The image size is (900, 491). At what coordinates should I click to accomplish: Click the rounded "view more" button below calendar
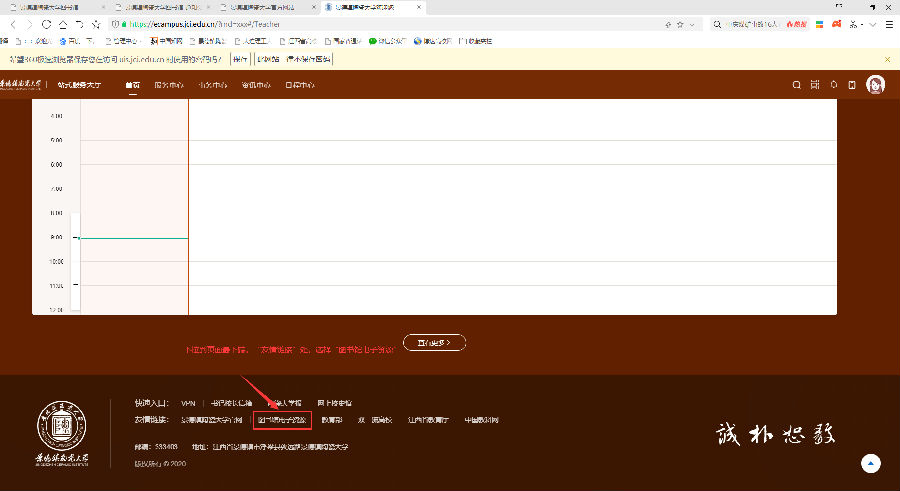click(x=435, y=342)
